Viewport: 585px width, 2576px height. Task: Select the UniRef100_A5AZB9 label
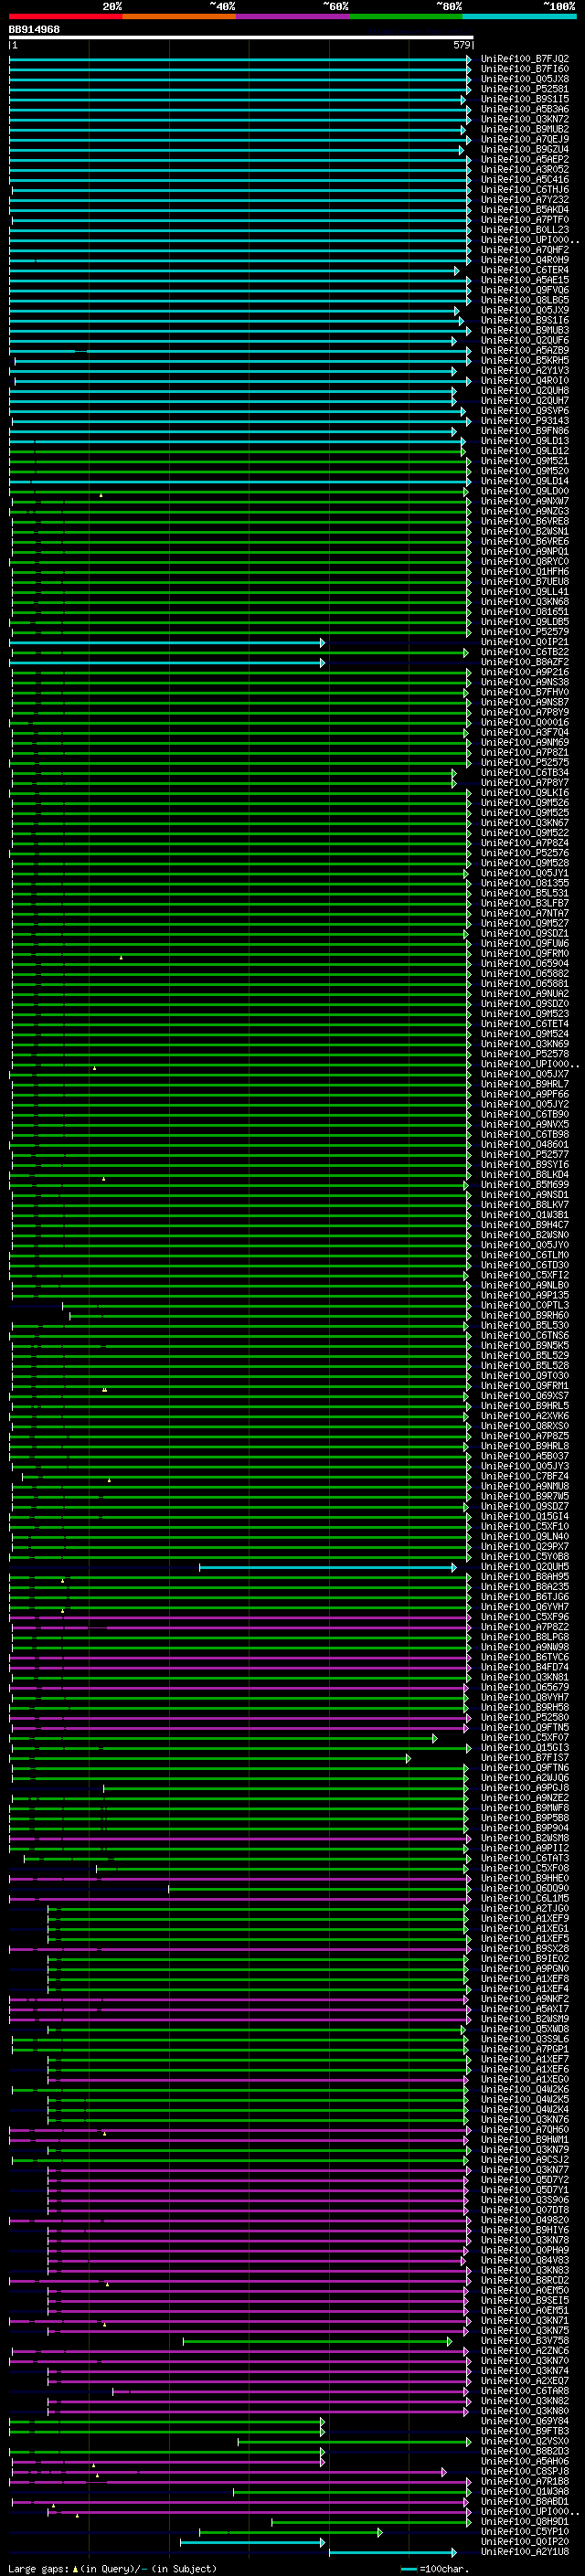[525, 350]
